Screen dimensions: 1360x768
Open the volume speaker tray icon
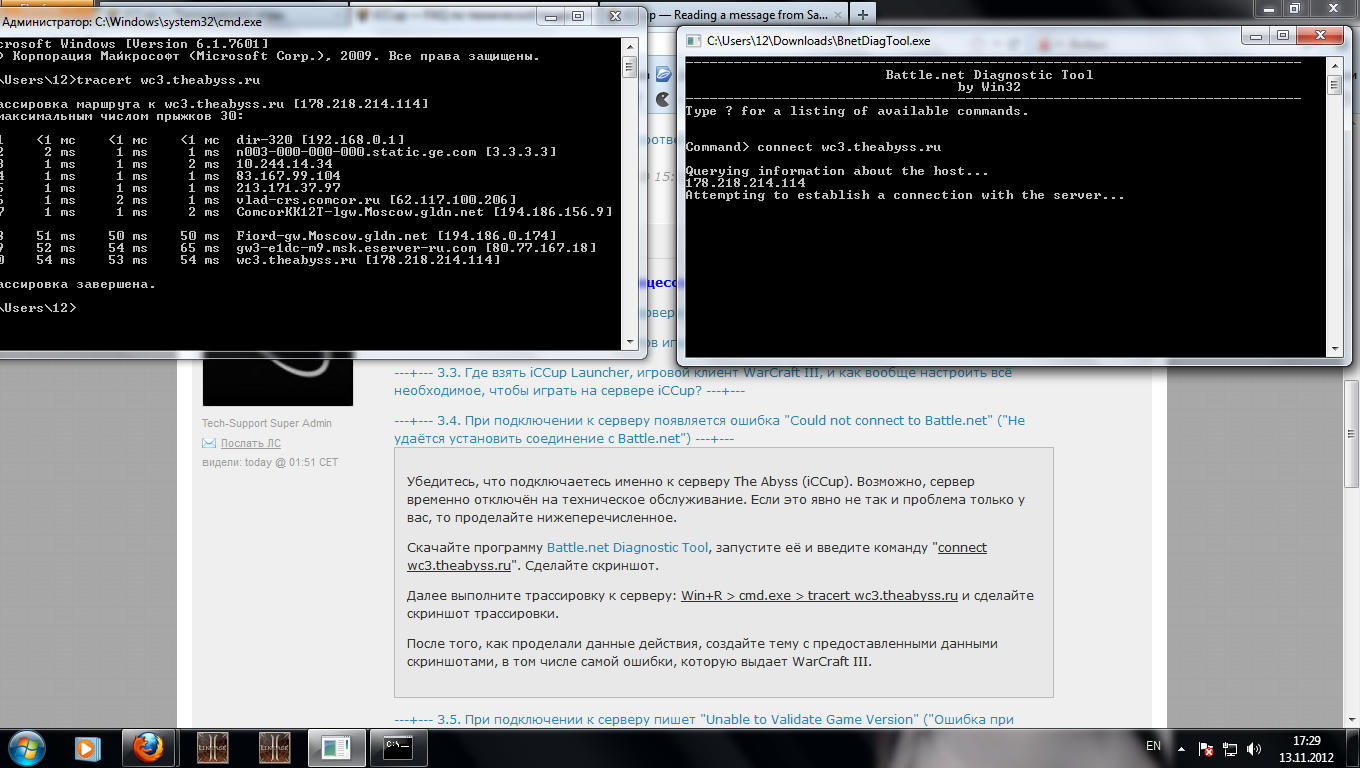(x=1254, y=748)
